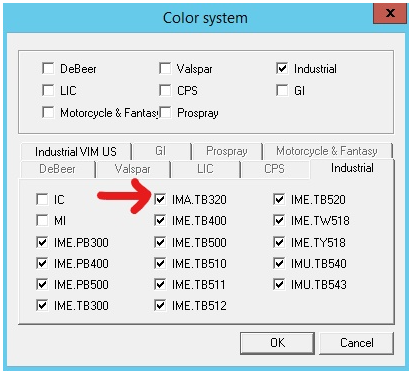Click Cancel to discard changes

(x=357, y=343)
